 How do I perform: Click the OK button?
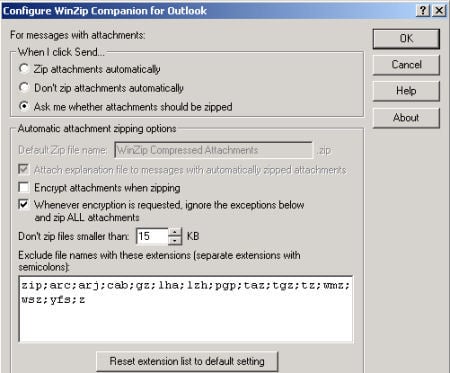[406, 39]
